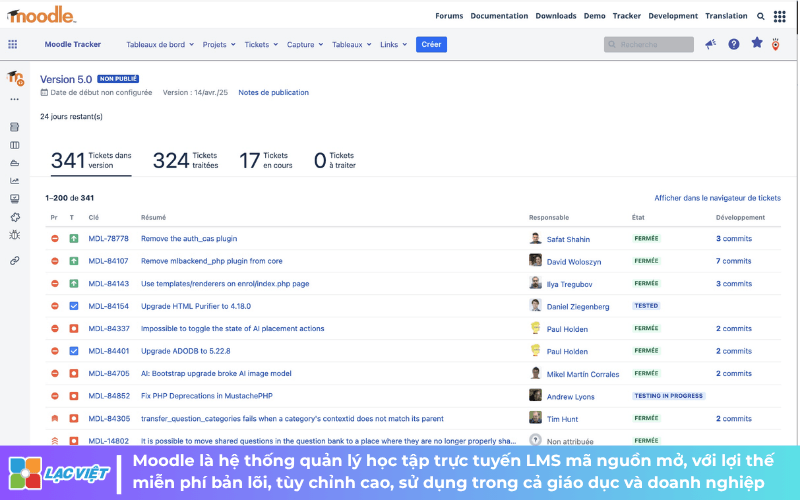The image size is (800, 500).
Task: Open assignee Daniel Ziegenberg link
Action: click(x=578, y=307)
